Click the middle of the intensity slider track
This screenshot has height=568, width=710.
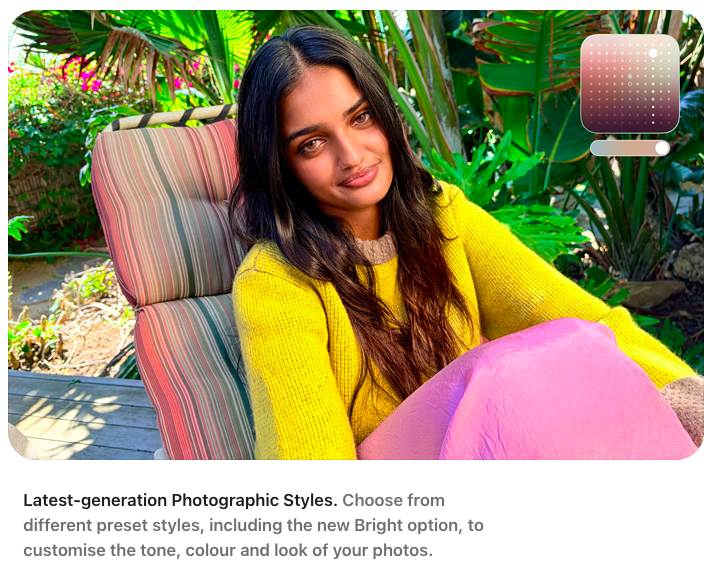(630, 148)
